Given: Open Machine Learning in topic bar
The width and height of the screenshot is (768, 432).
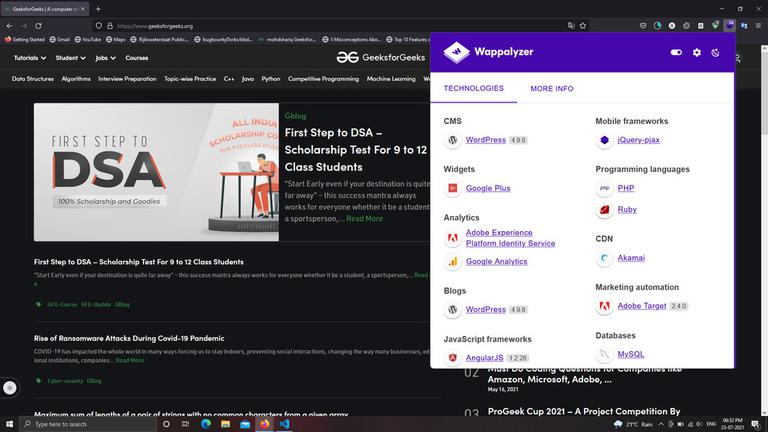Looking at the screenshot, I should coord(391,79).
